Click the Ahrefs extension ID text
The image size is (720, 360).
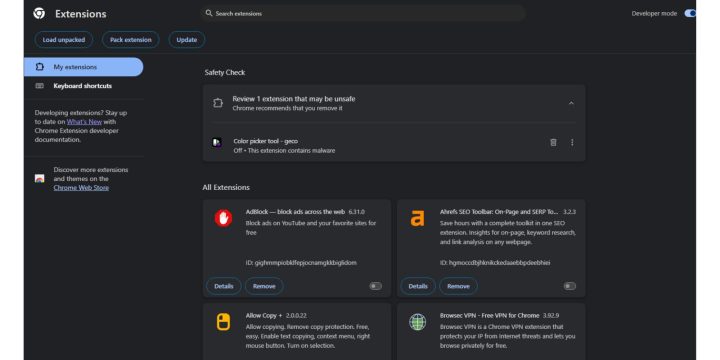[x=495, y=263]
